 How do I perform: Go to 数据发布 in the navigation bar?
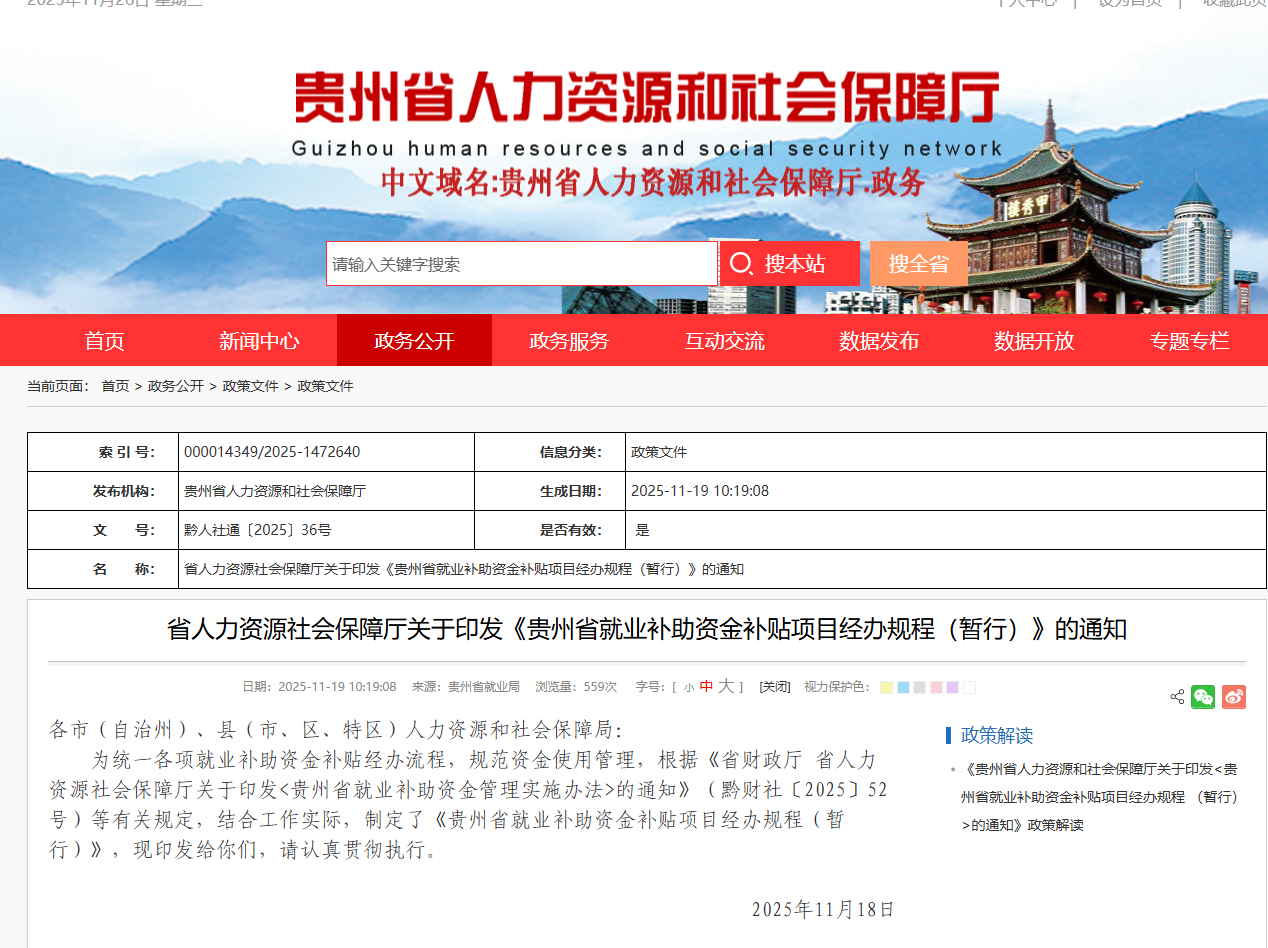pos(879,341)
